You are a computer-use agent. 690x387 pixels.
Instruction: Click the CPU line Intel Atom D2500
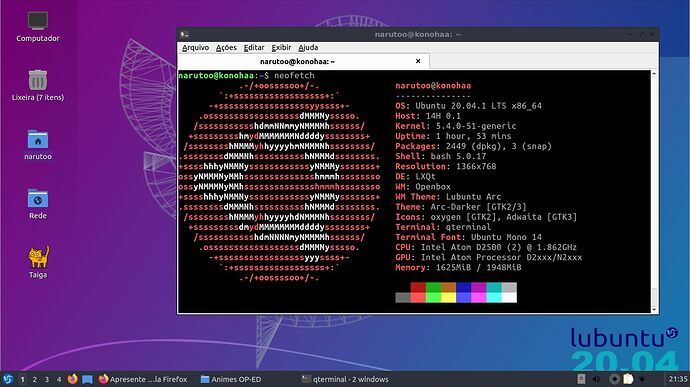click(486, 247)
